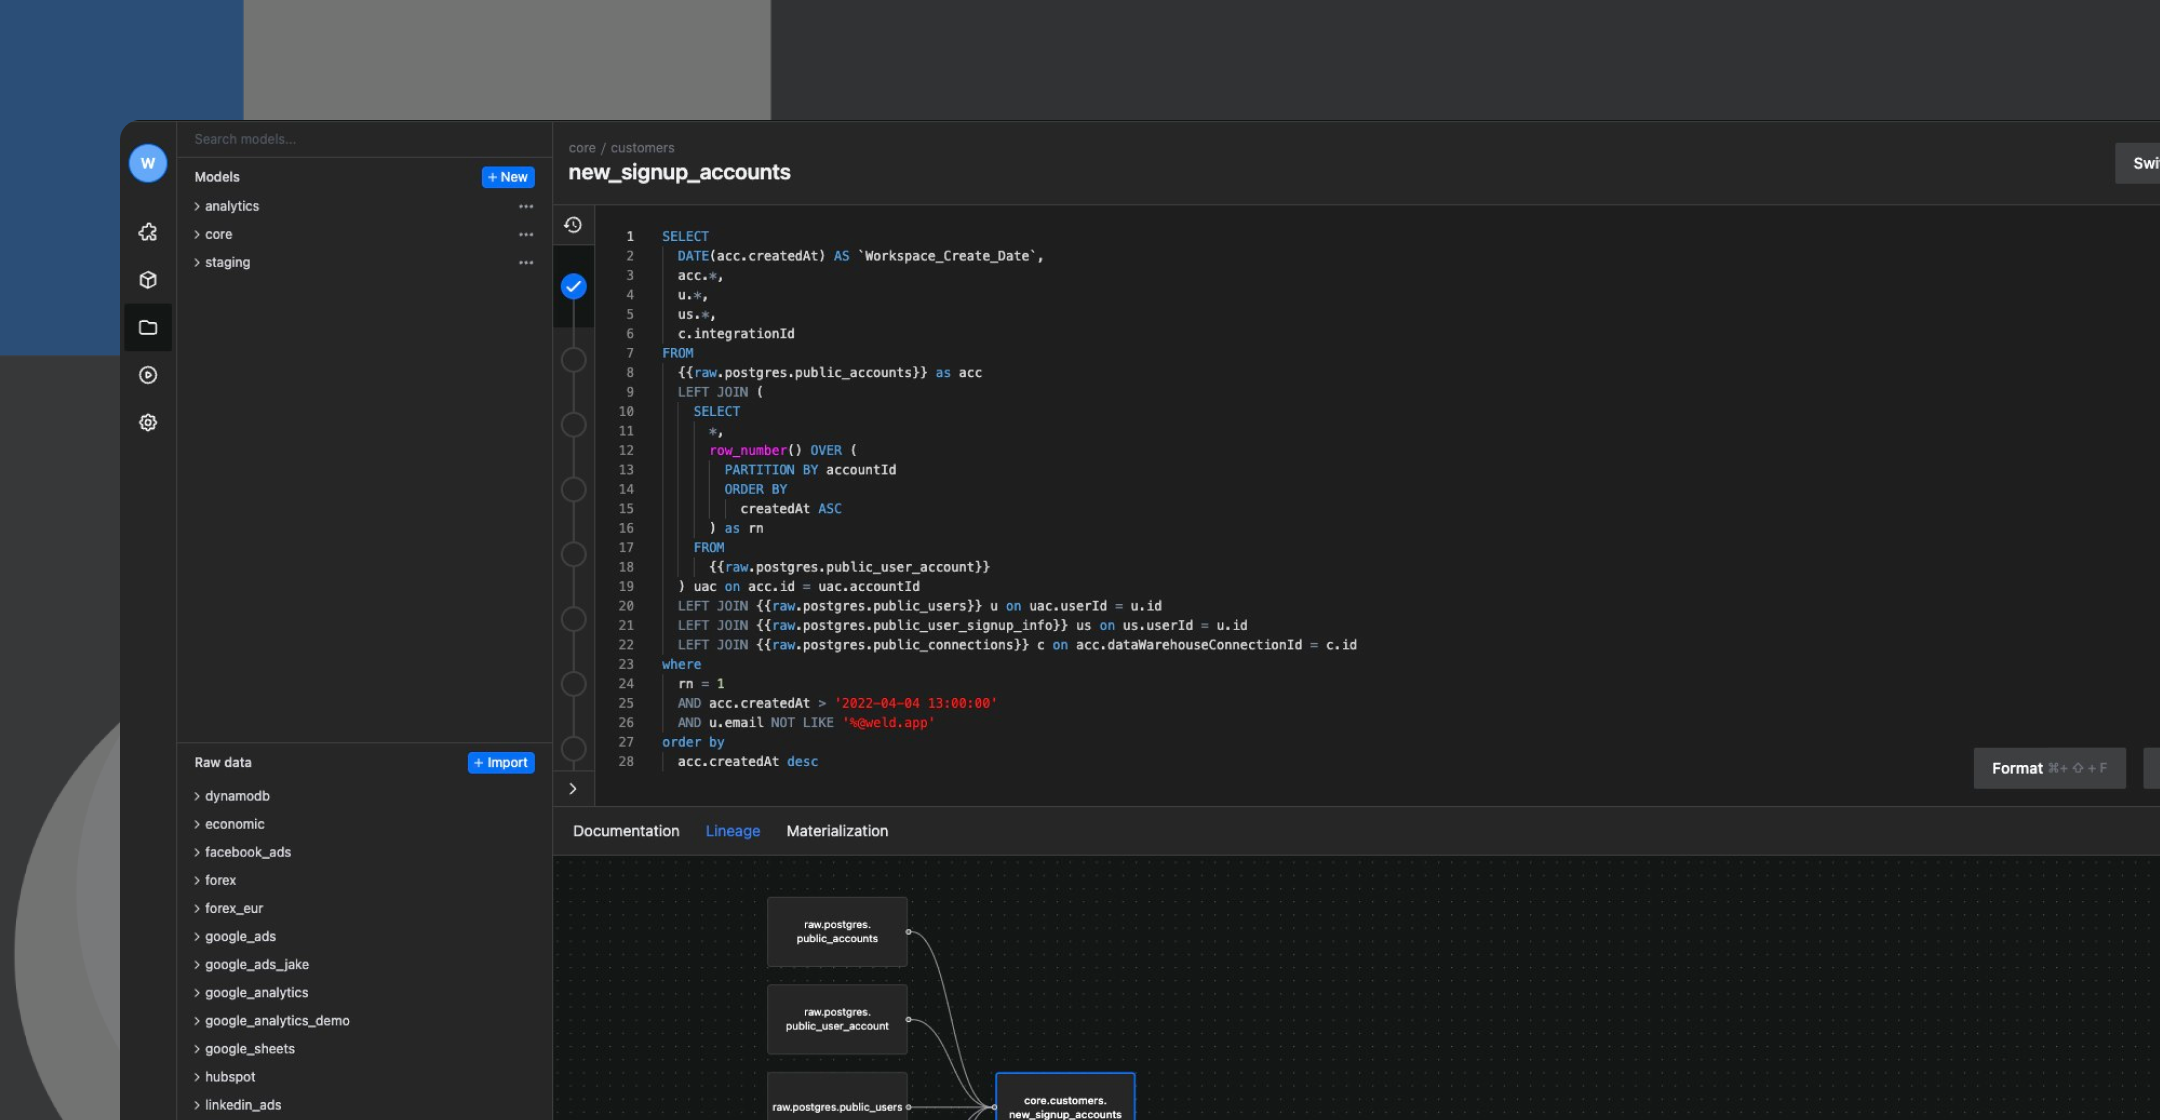Click the Lineage expand arrow button
The width and height of the screenshot is (2160, 1120).
(x=573, y=790)
